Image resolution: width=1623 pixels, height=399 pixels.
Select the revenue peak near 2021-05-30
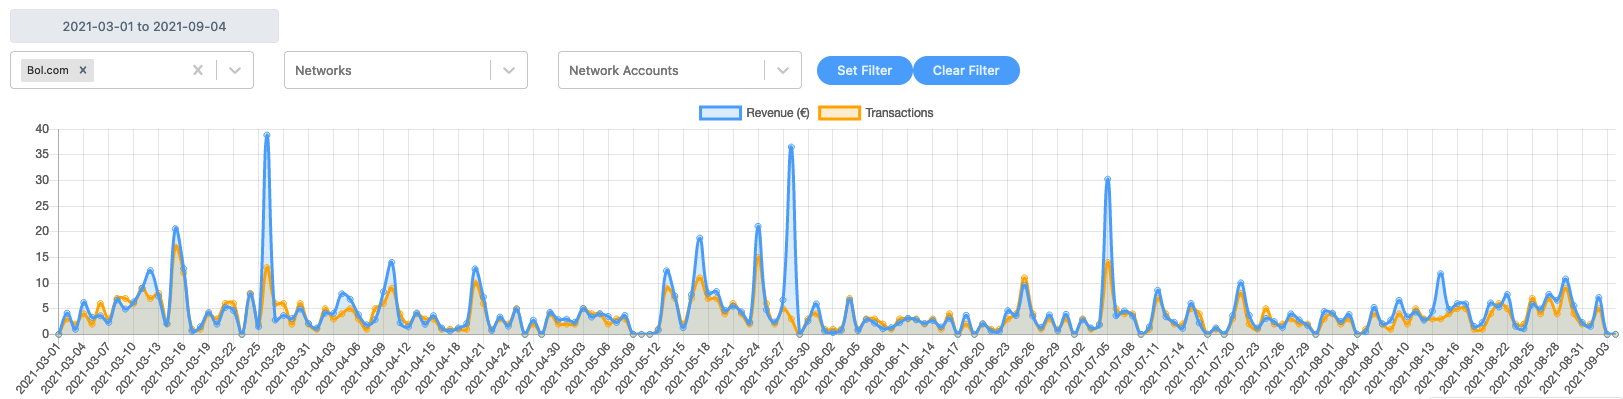click(791, 147)
